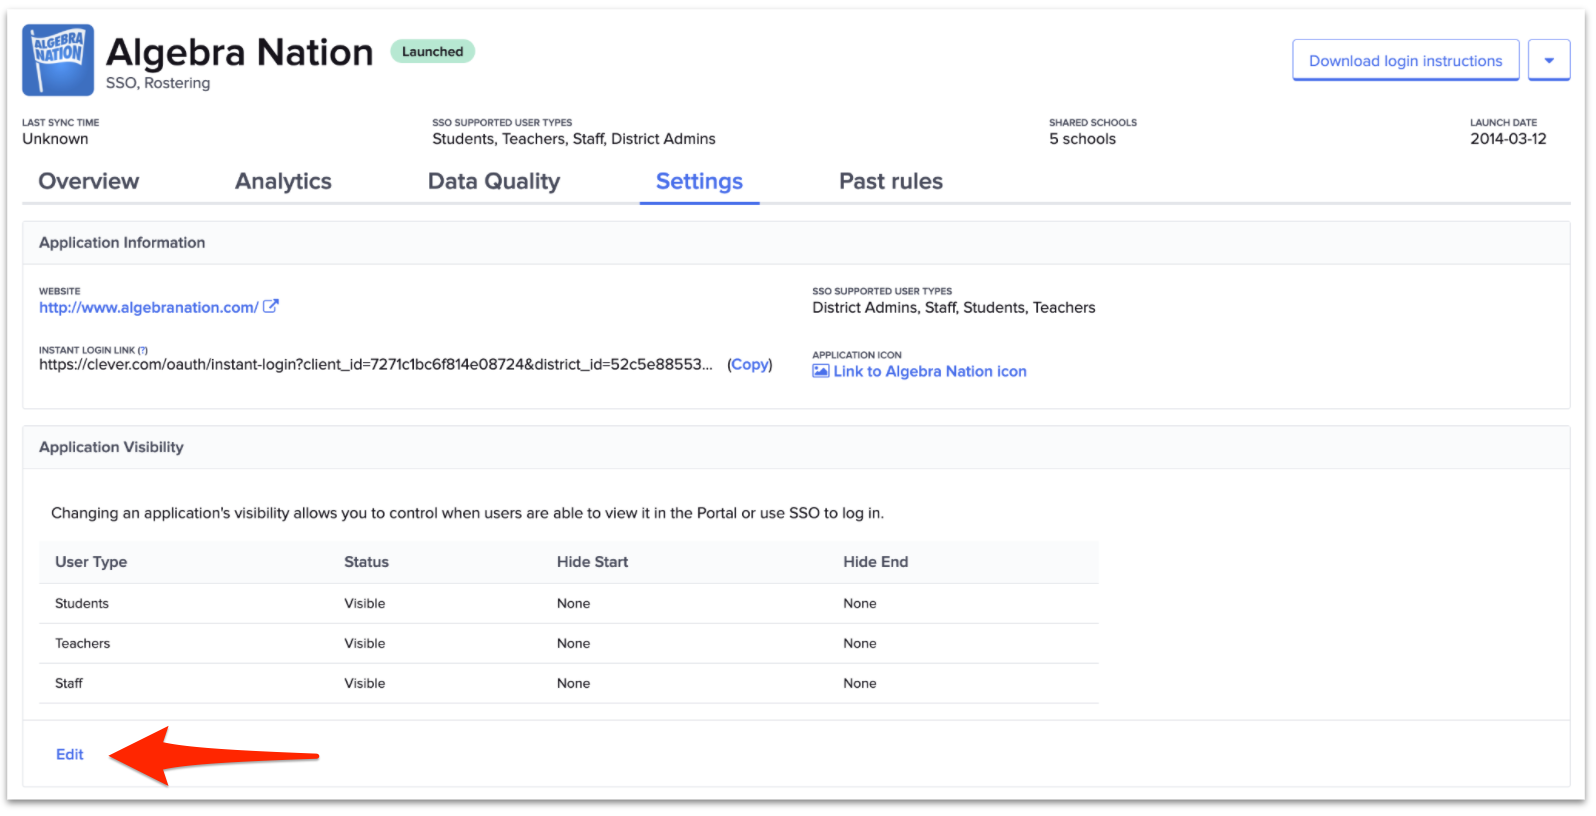Click help question mark by Instant Login Link

click(x=143, y=351)
